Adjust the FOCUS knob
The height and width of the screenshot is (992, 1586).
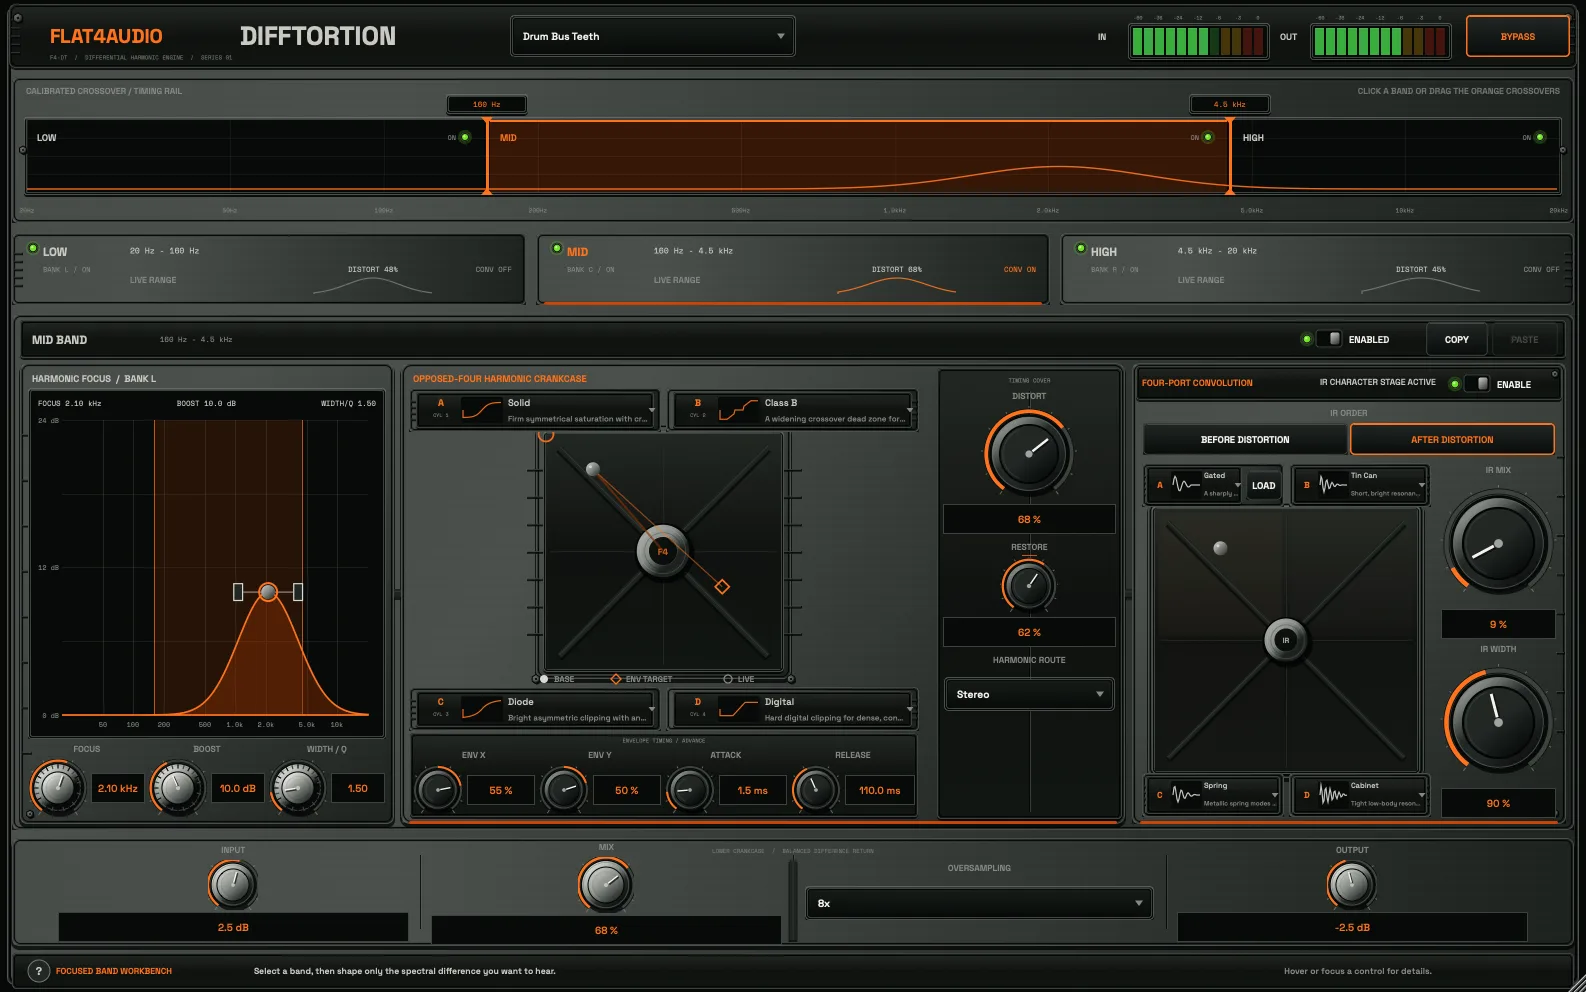(x=57, y=788)
